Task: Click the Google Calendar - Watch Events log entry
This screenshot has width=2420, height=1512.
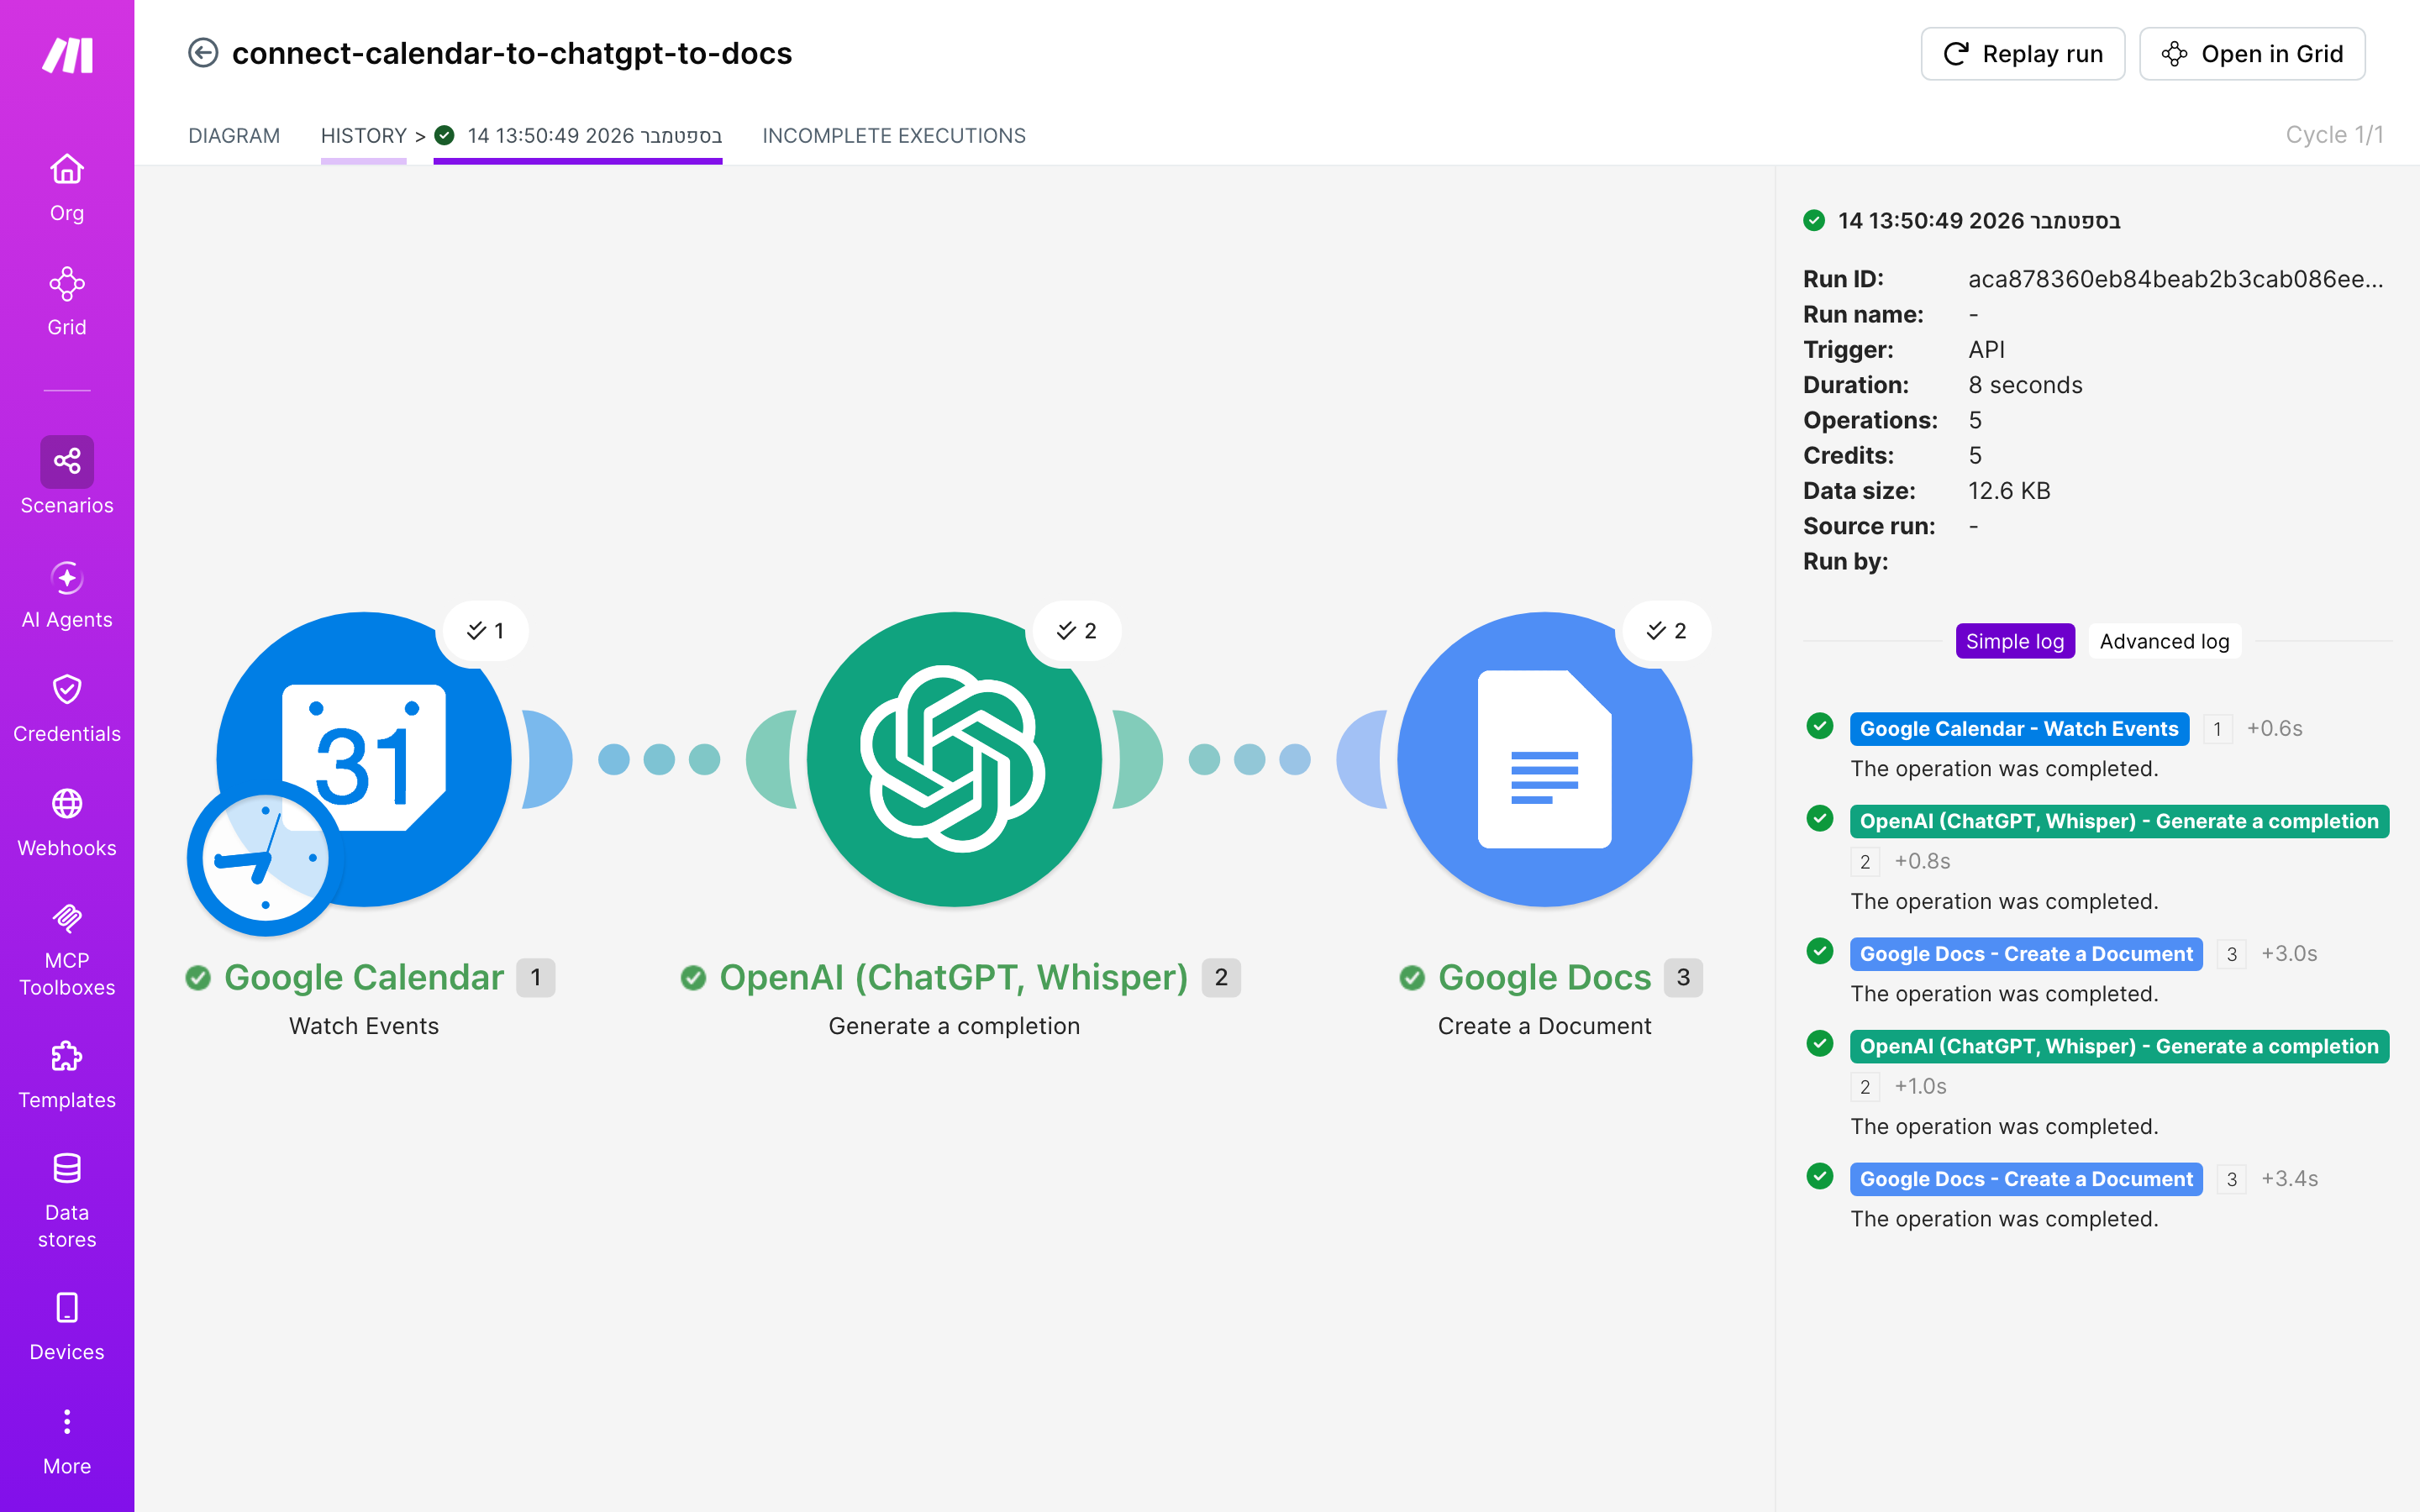Action: [2019, 729]
